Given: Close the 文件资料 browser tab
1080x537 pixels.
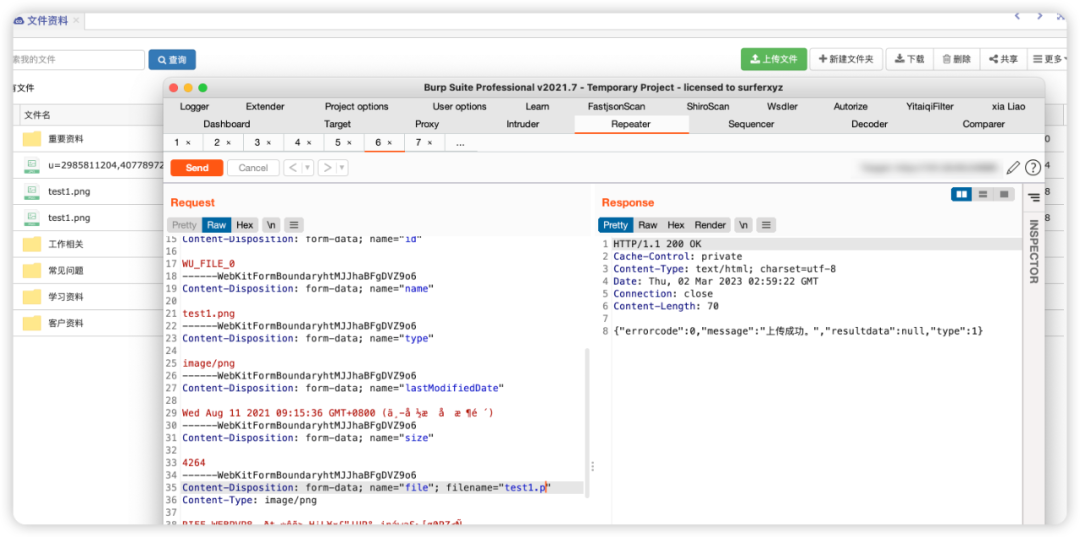Looking at the screenshot, I should tap(76, 21).
